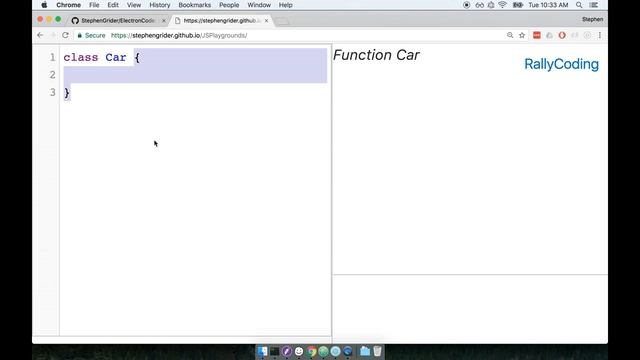The image size is (640, 360).
Task: Open the white smiley face Dock app
Action: click(299, 351)
